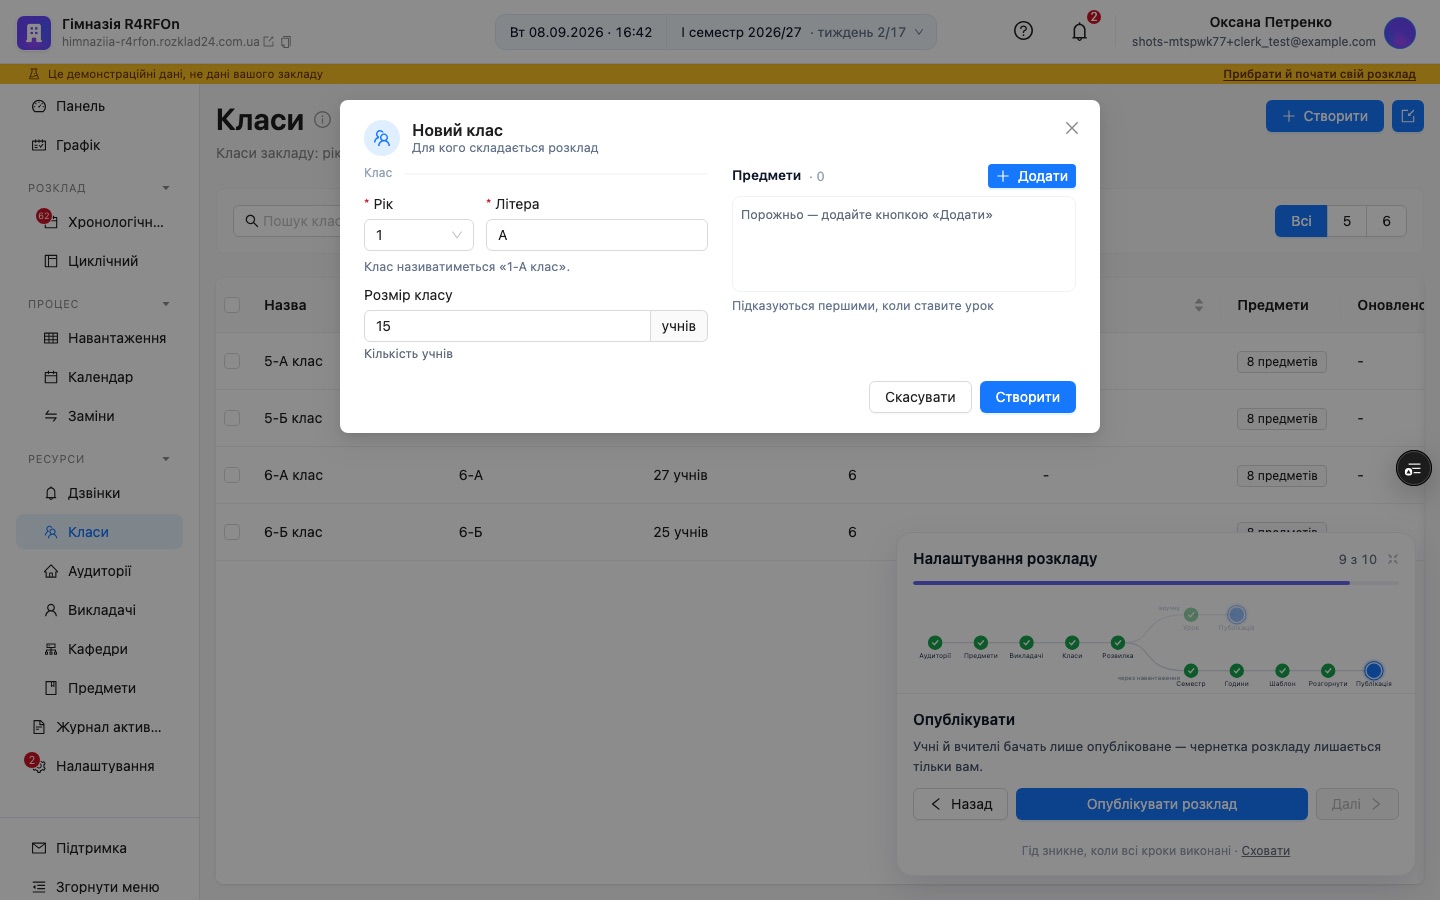Viewport: 1440px width, 900px height.
Task: Click the Сховати link in guide panel
Action: [1265, 851]
